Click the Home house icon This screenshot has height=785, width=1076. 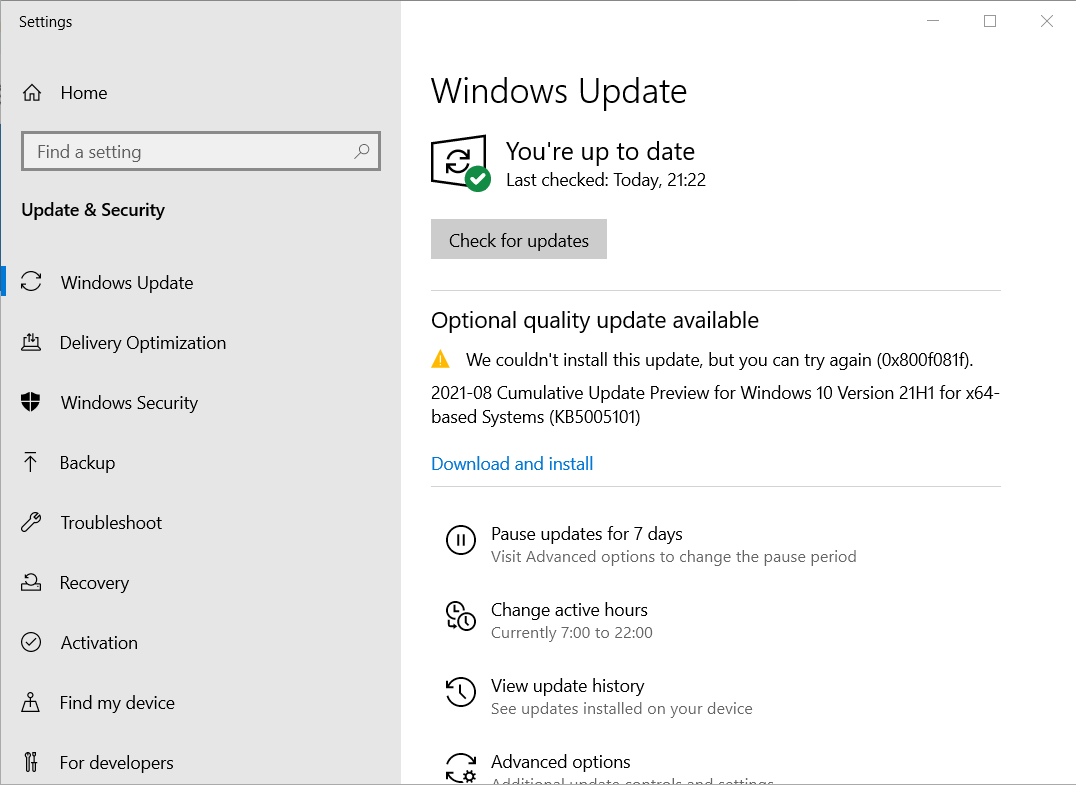(x=32, y=93)
